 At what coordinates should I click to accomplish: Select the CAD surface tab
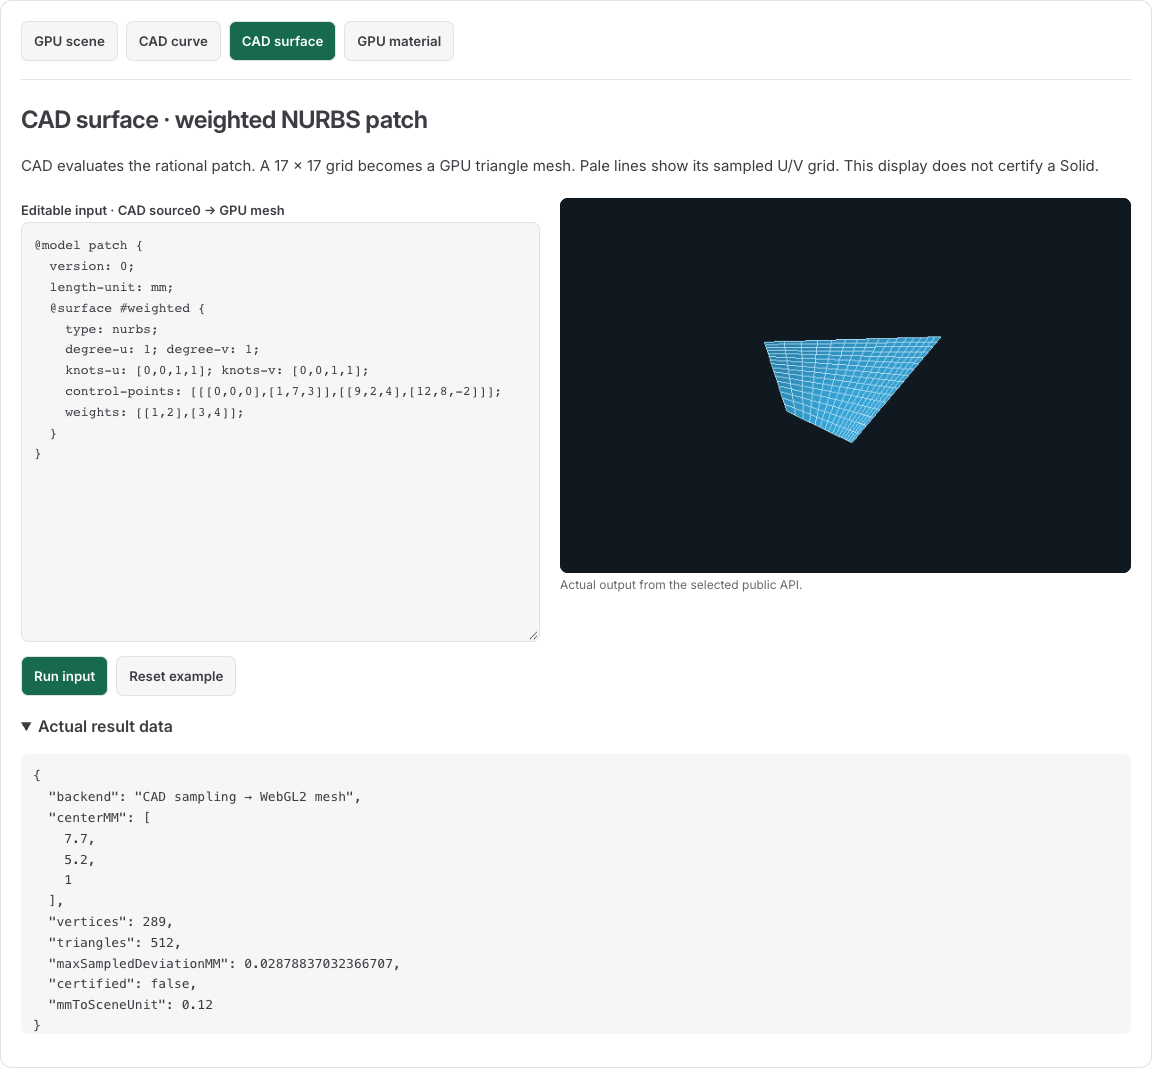click(x=282, y=41)
